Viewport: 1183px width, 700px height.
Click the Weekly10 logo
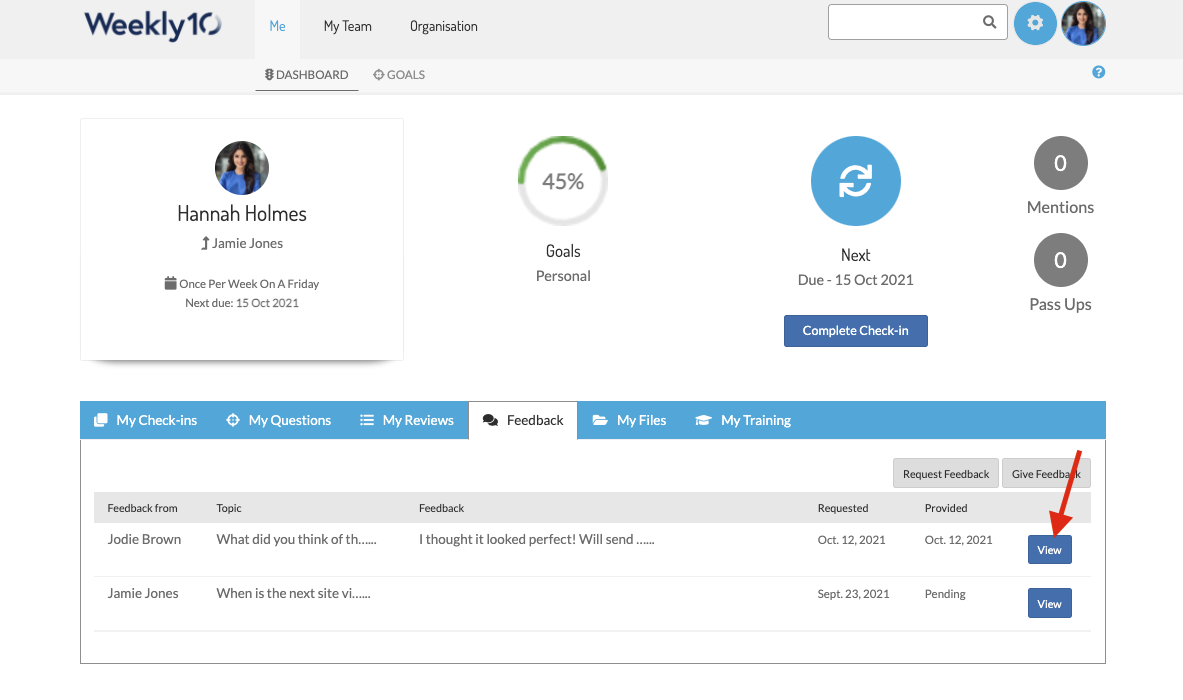click(153, 25)
